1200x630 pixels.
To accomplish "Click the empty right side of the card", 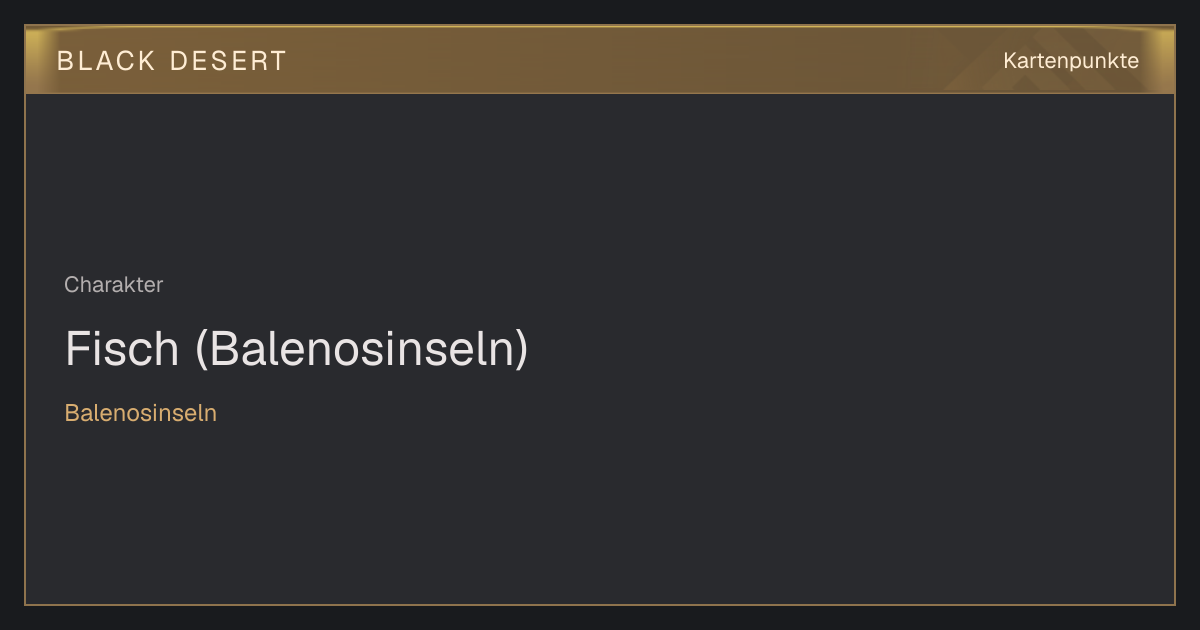I will tap(900, 350).
